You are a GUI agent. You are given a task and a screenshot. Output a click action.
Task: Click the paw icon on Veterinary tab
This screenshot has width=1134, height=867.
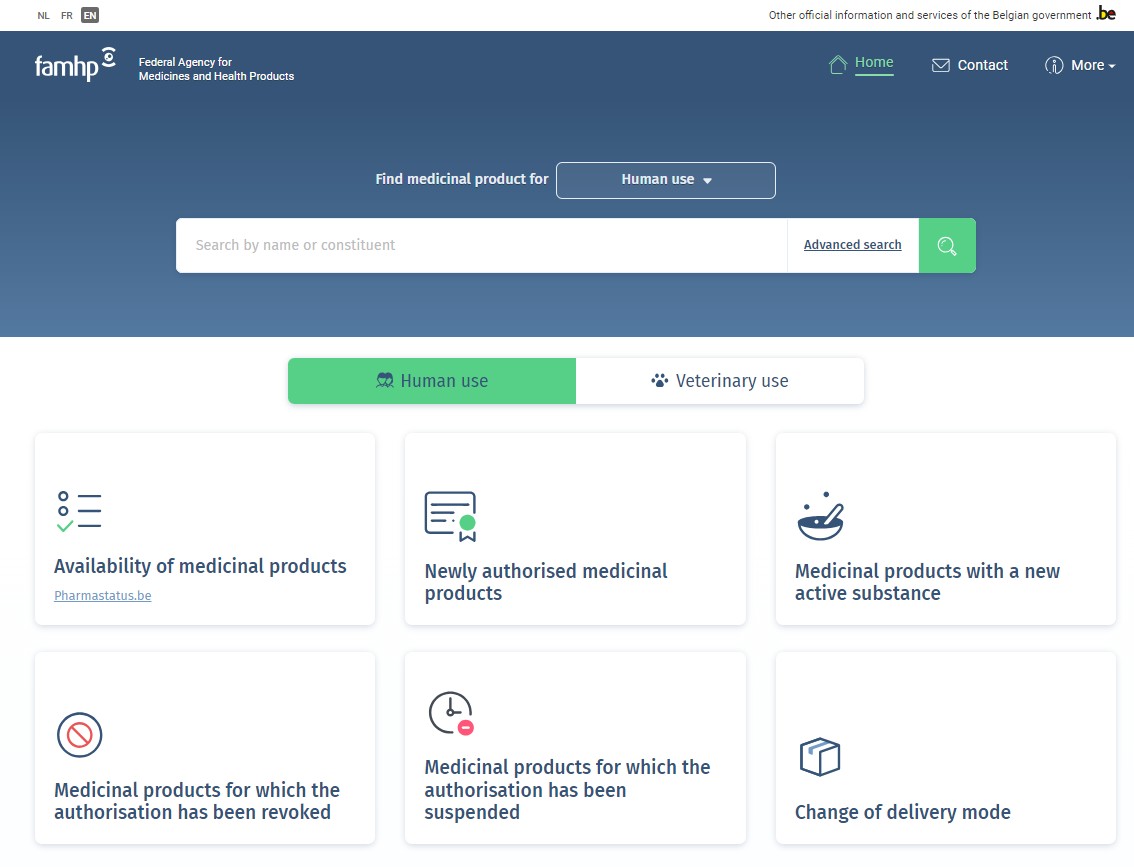point(660,380)
